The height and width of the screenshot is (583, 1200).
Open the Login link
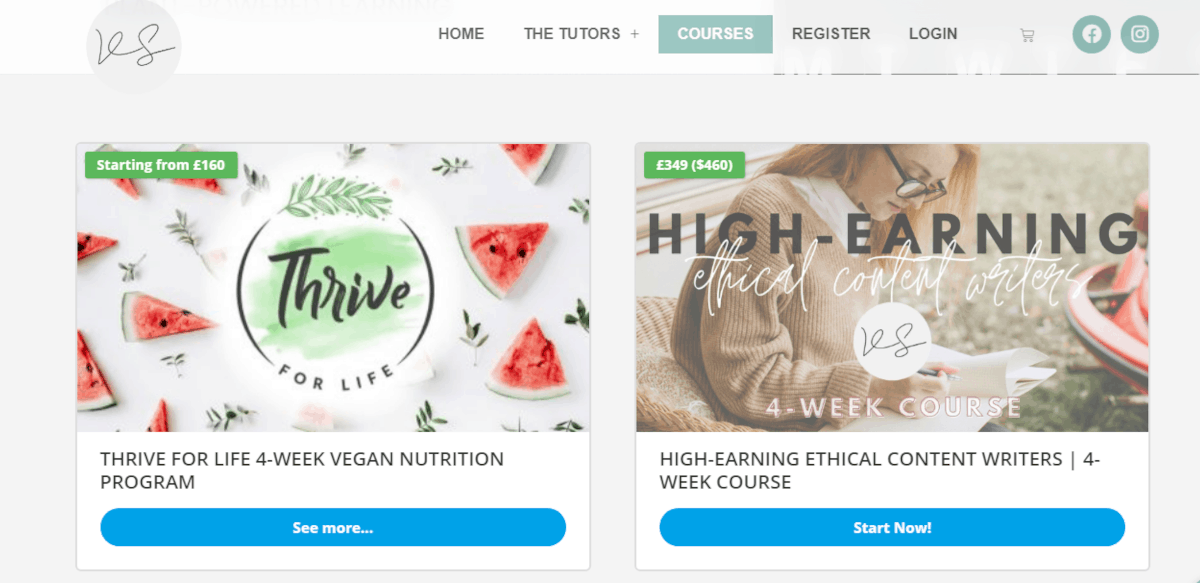pyautogui.click(x=933, y=34)
